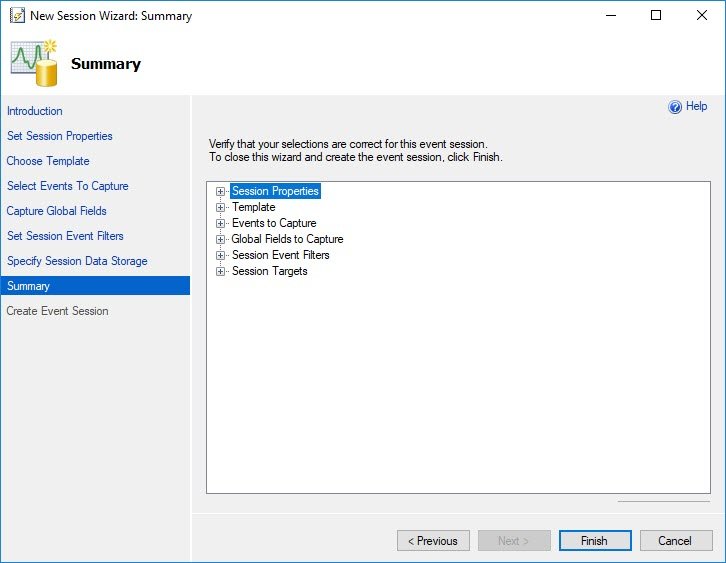The width and height of the screenshot is (726, 563).
Task: Click the Finish button
Action: click(595, 541)
